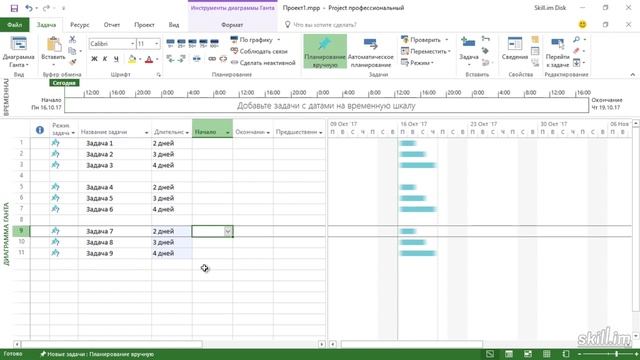640x360 pixels.
Task: Open the Calibri font name dropdown
Action: click(133, 44)
